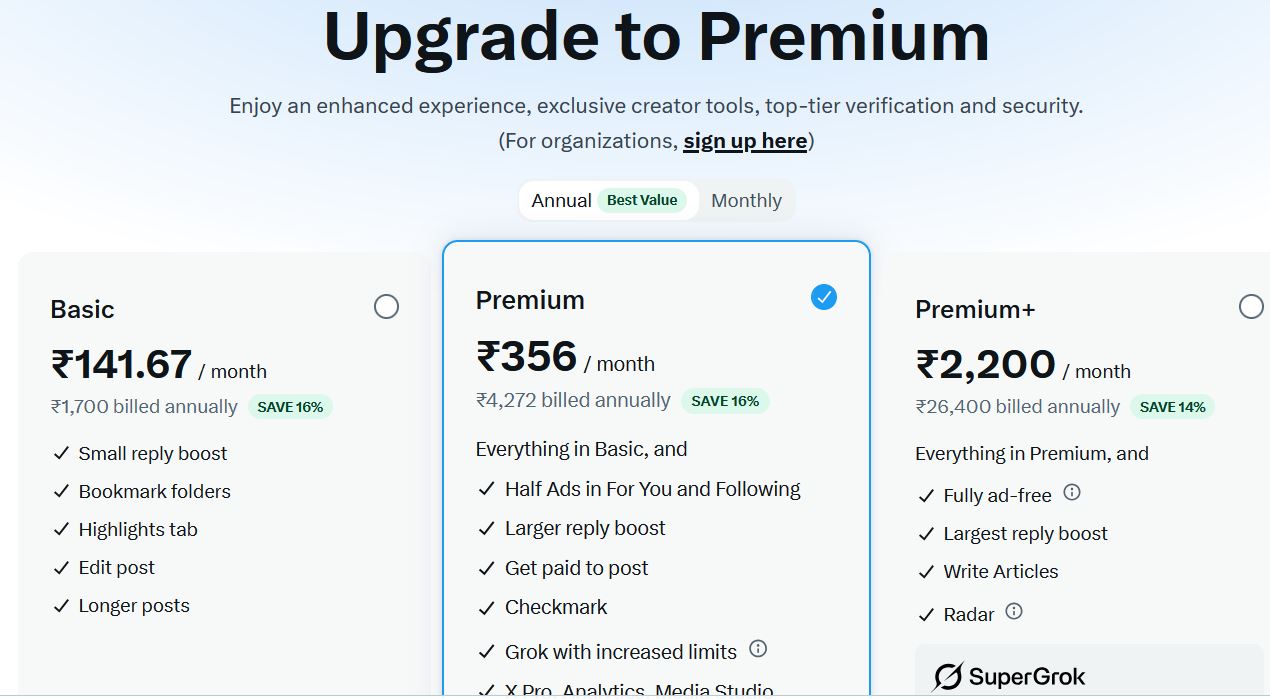Choose the Premium+ plan radio button
The width and height of the screenshot is (1270, 699).
pos(1251,307)
